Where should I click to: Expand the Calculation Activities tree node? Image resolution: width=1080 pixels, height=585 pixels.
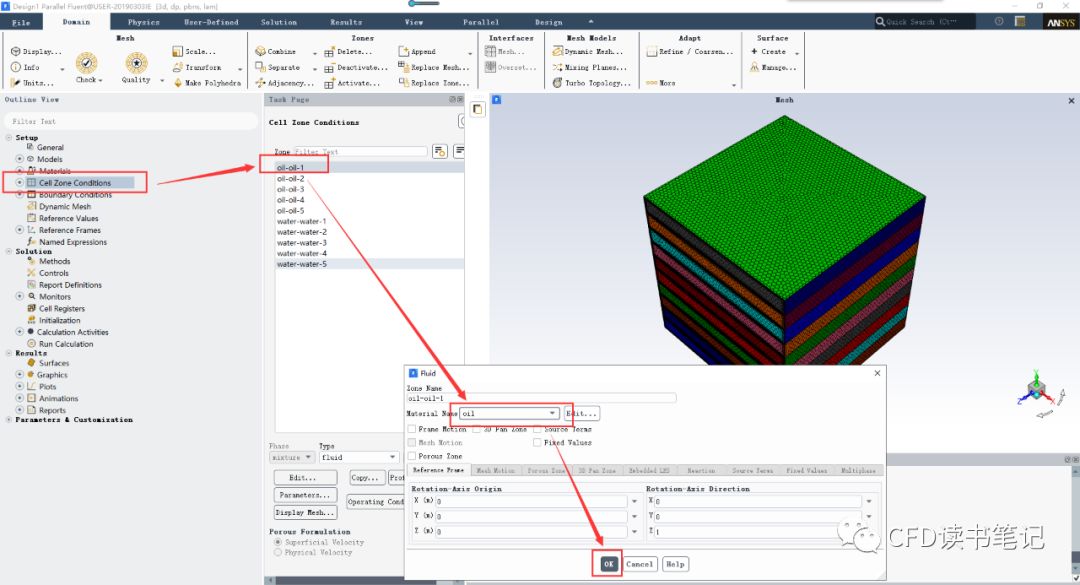19,332
